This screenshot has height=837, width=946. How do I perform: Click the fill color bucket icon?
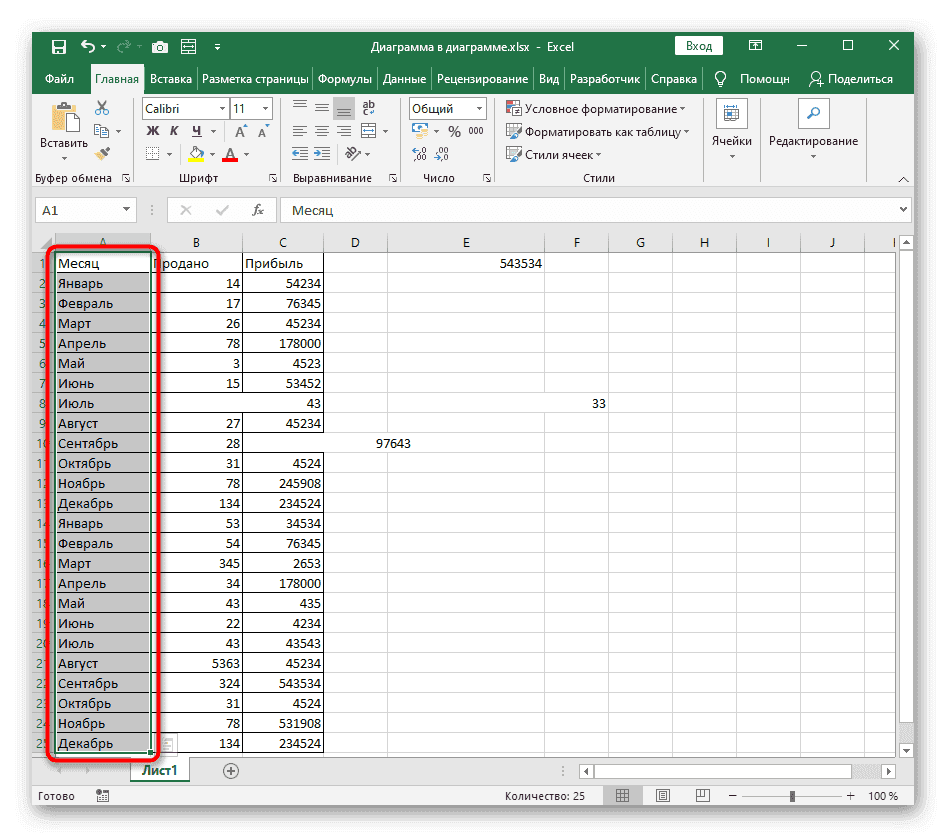point(196,154)
